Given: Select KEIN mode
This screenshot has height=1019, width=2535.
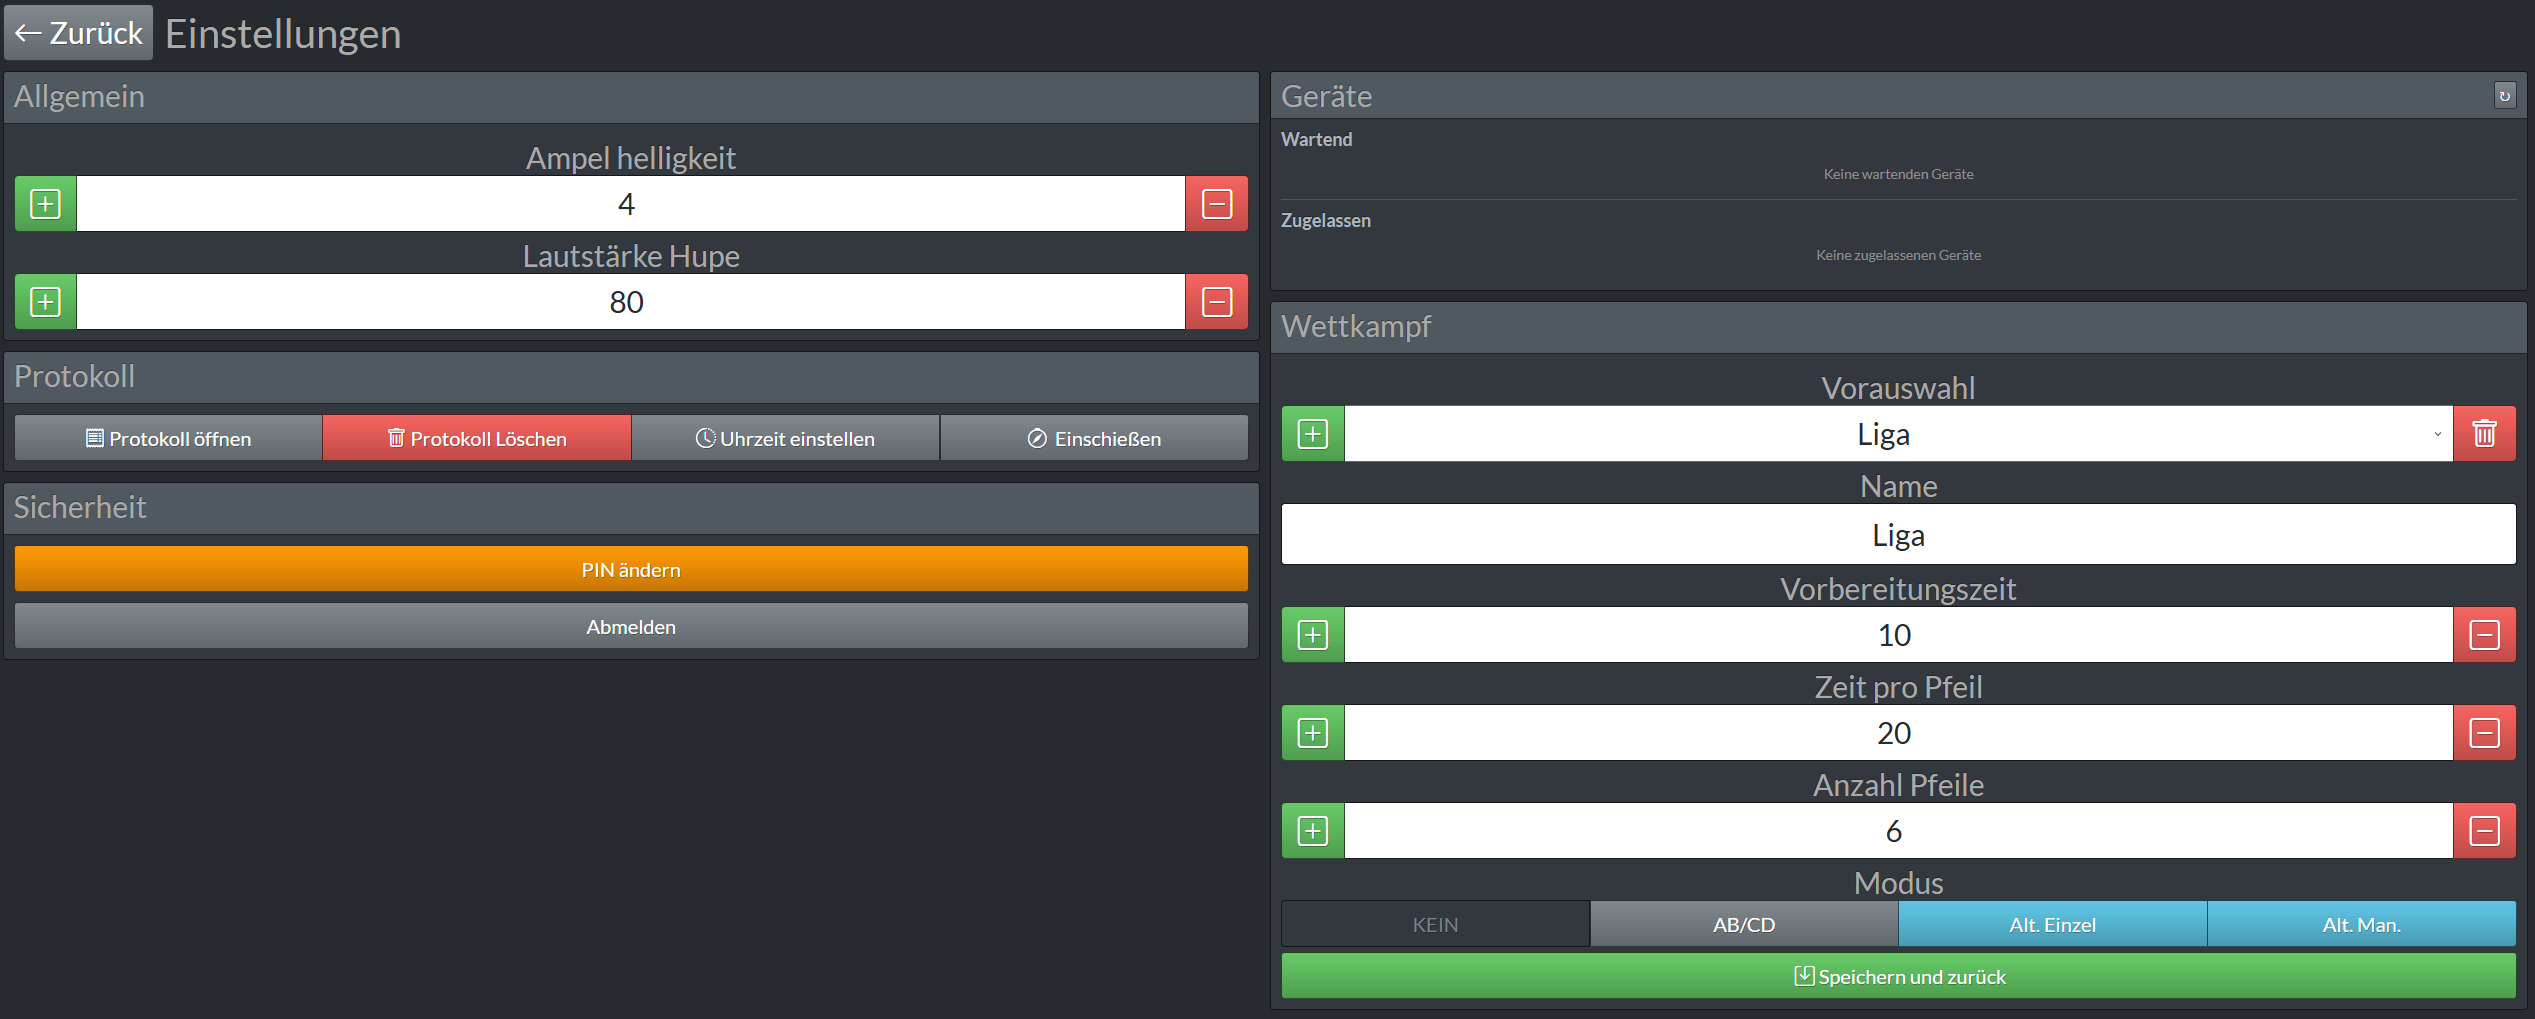Looking at the screenshot, I should point(1435,924).
